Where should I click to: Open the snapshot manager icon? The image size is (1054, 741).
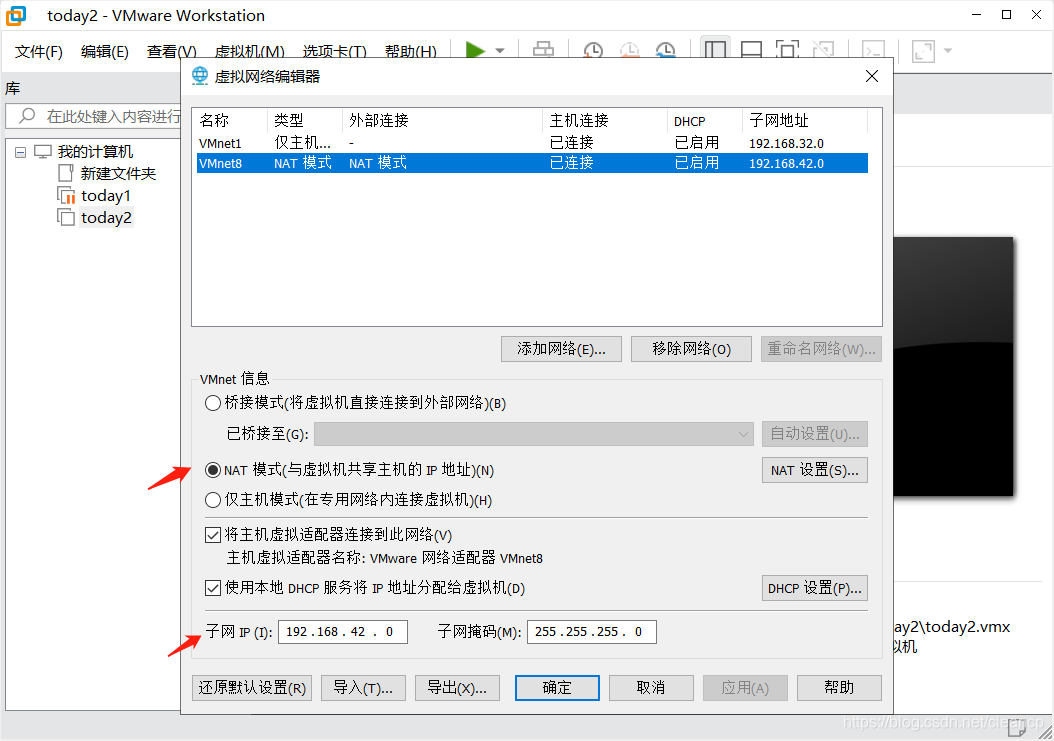click(x=665, y=50)
